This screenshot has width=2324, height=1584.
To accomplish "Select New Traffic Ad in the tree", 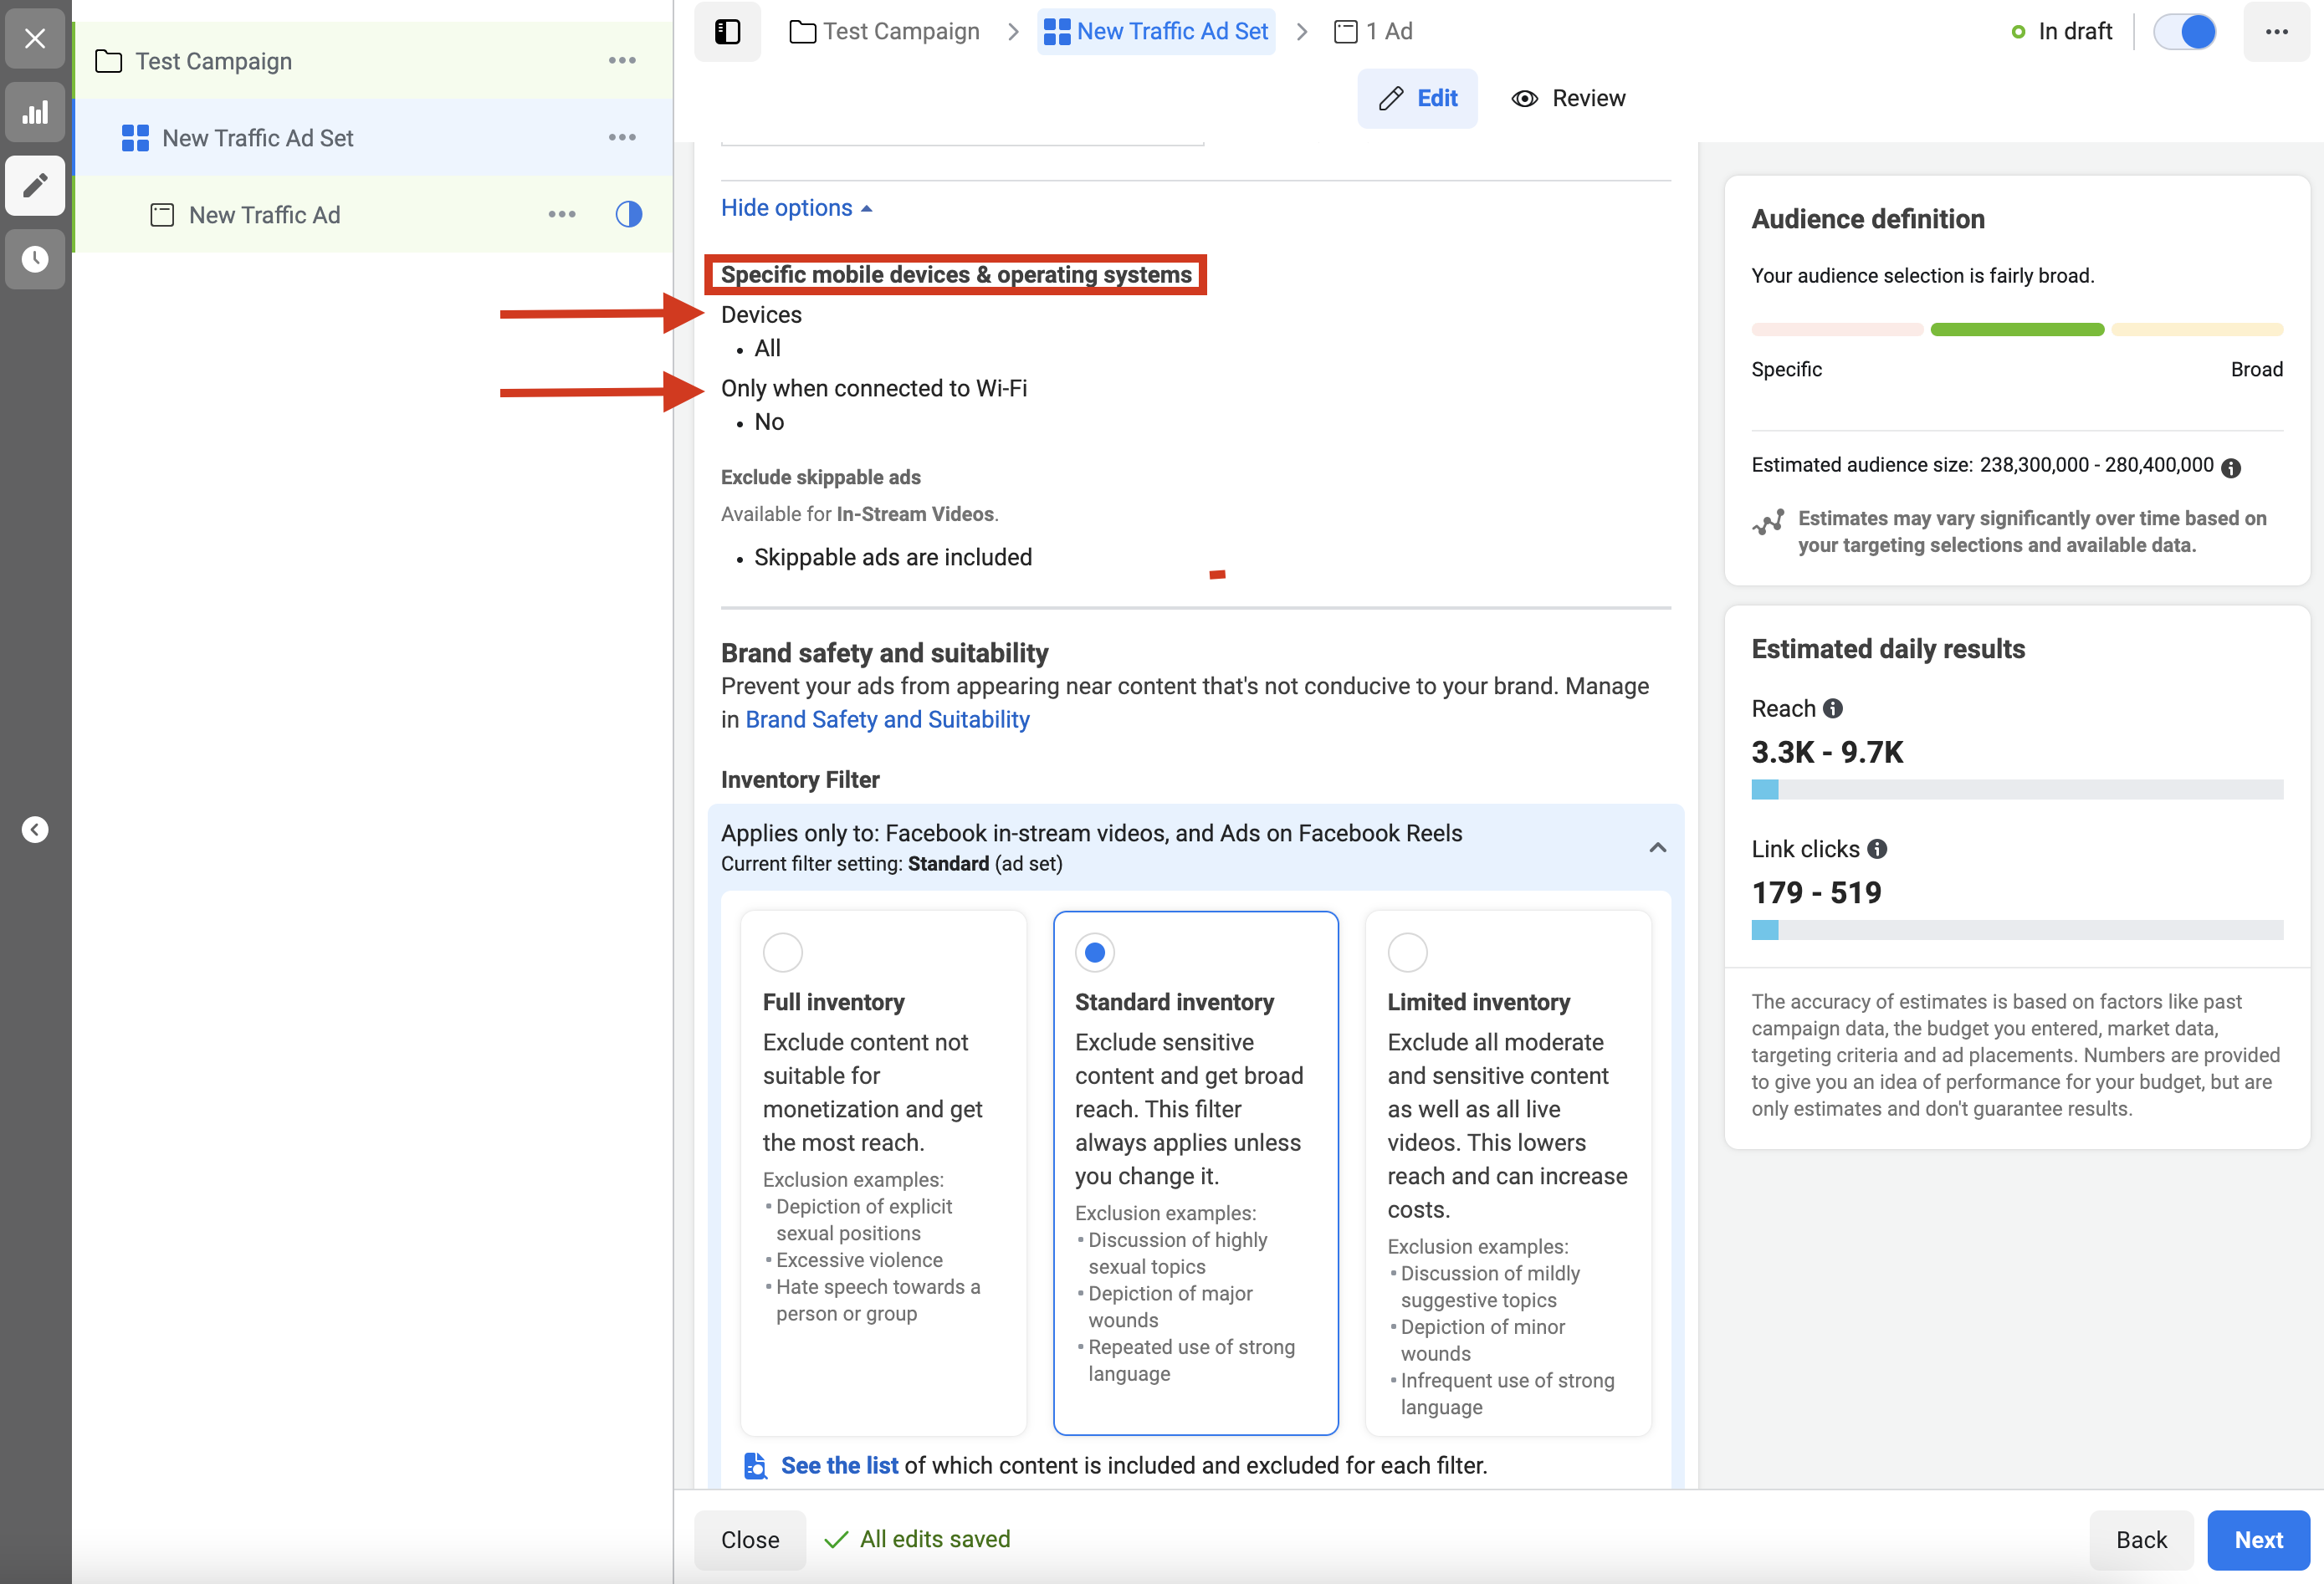I will (x=264, y=215).
